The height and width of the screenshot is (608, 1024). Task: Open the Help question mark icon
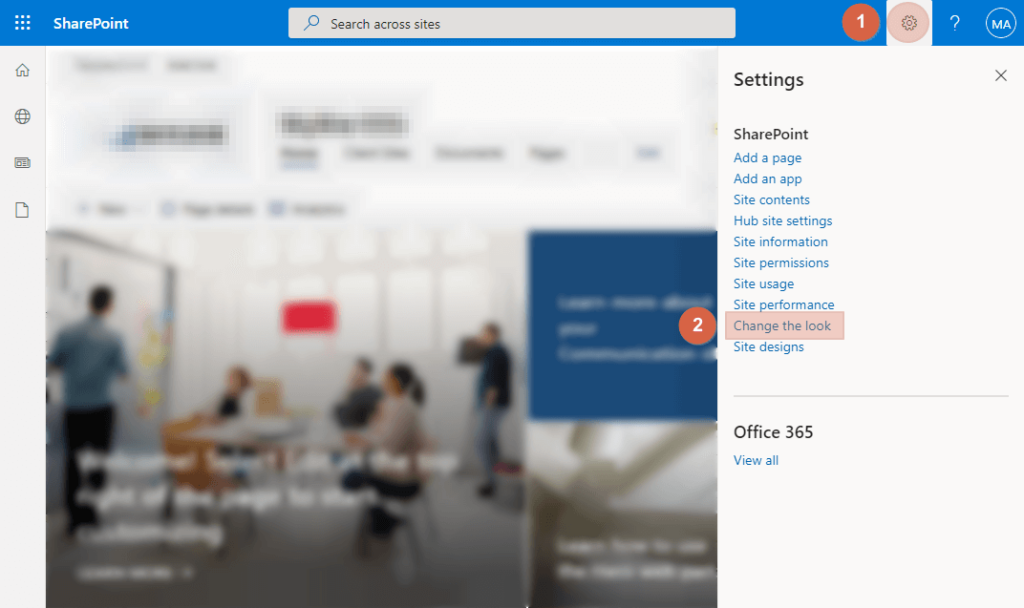click(954, 24)
